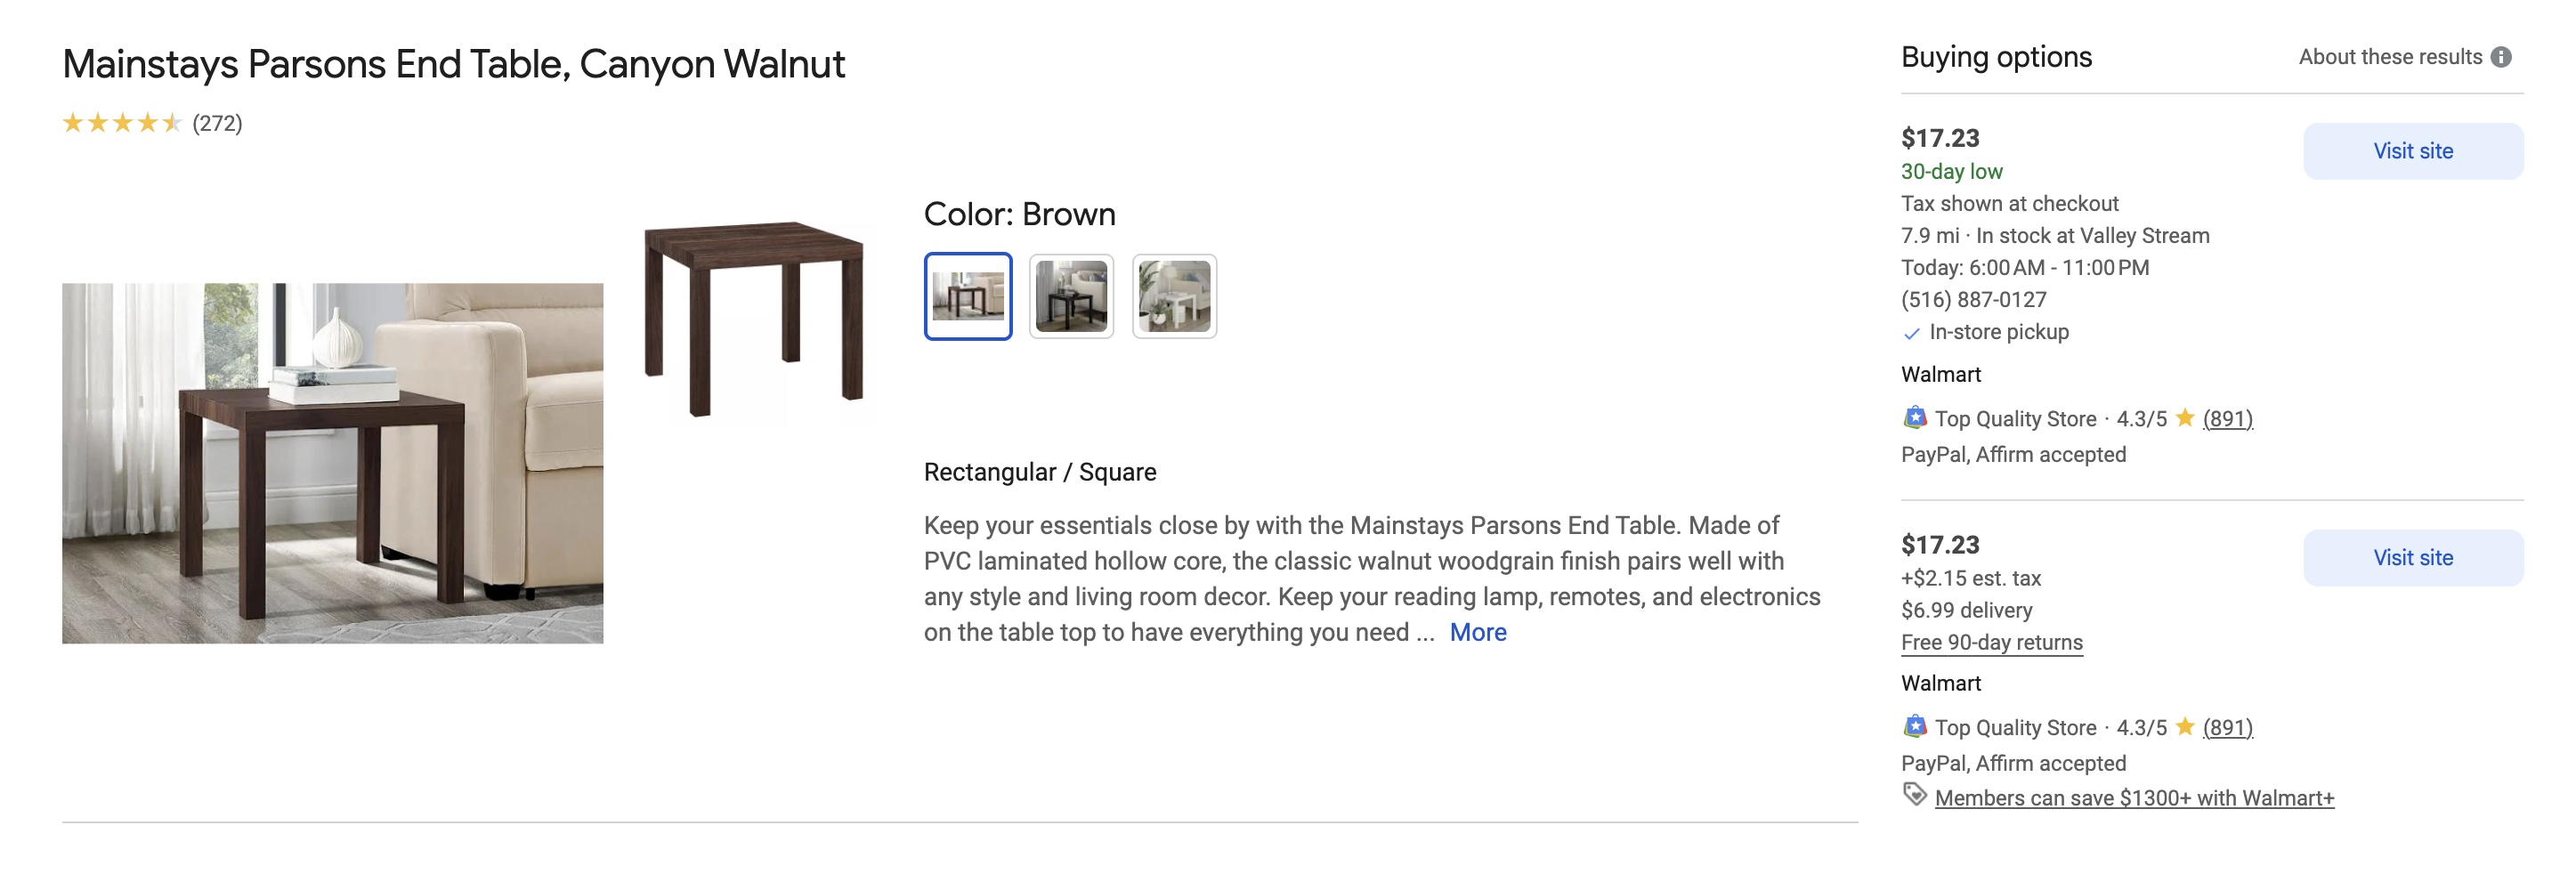Click the yellow star in second Walmart rating

2185,727
